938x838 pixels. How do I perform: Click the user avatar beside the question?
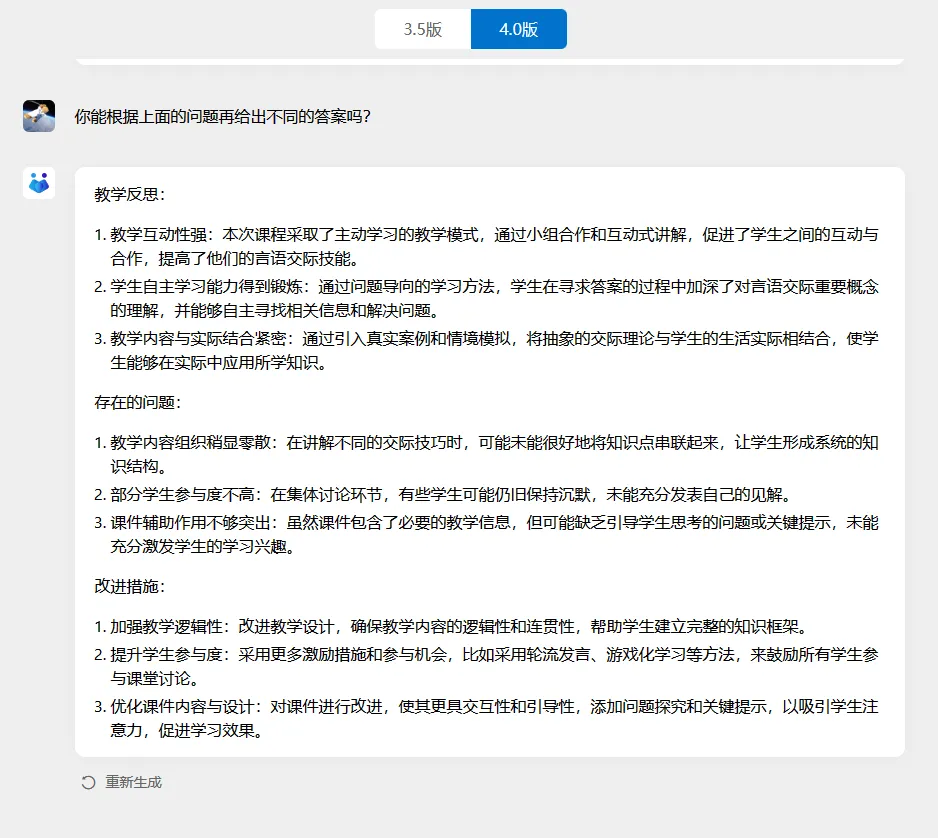click(39, 116)
